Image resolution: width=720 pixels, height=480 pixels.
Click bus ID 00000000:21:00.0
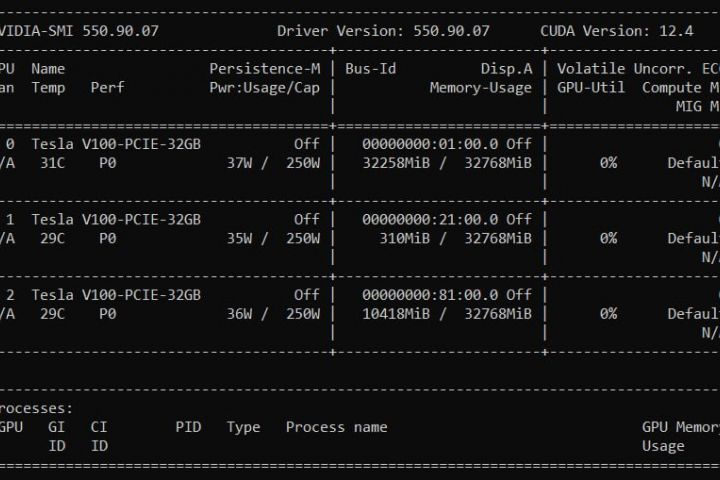[425, 219]
